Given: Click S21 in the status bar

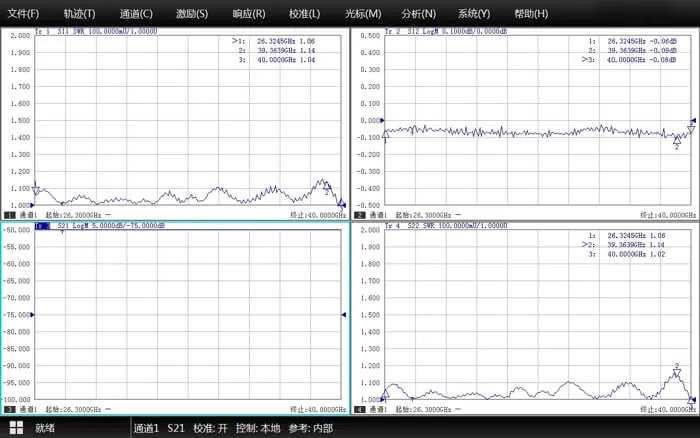Looking at the screenshot, I should (x=176, y=428).
